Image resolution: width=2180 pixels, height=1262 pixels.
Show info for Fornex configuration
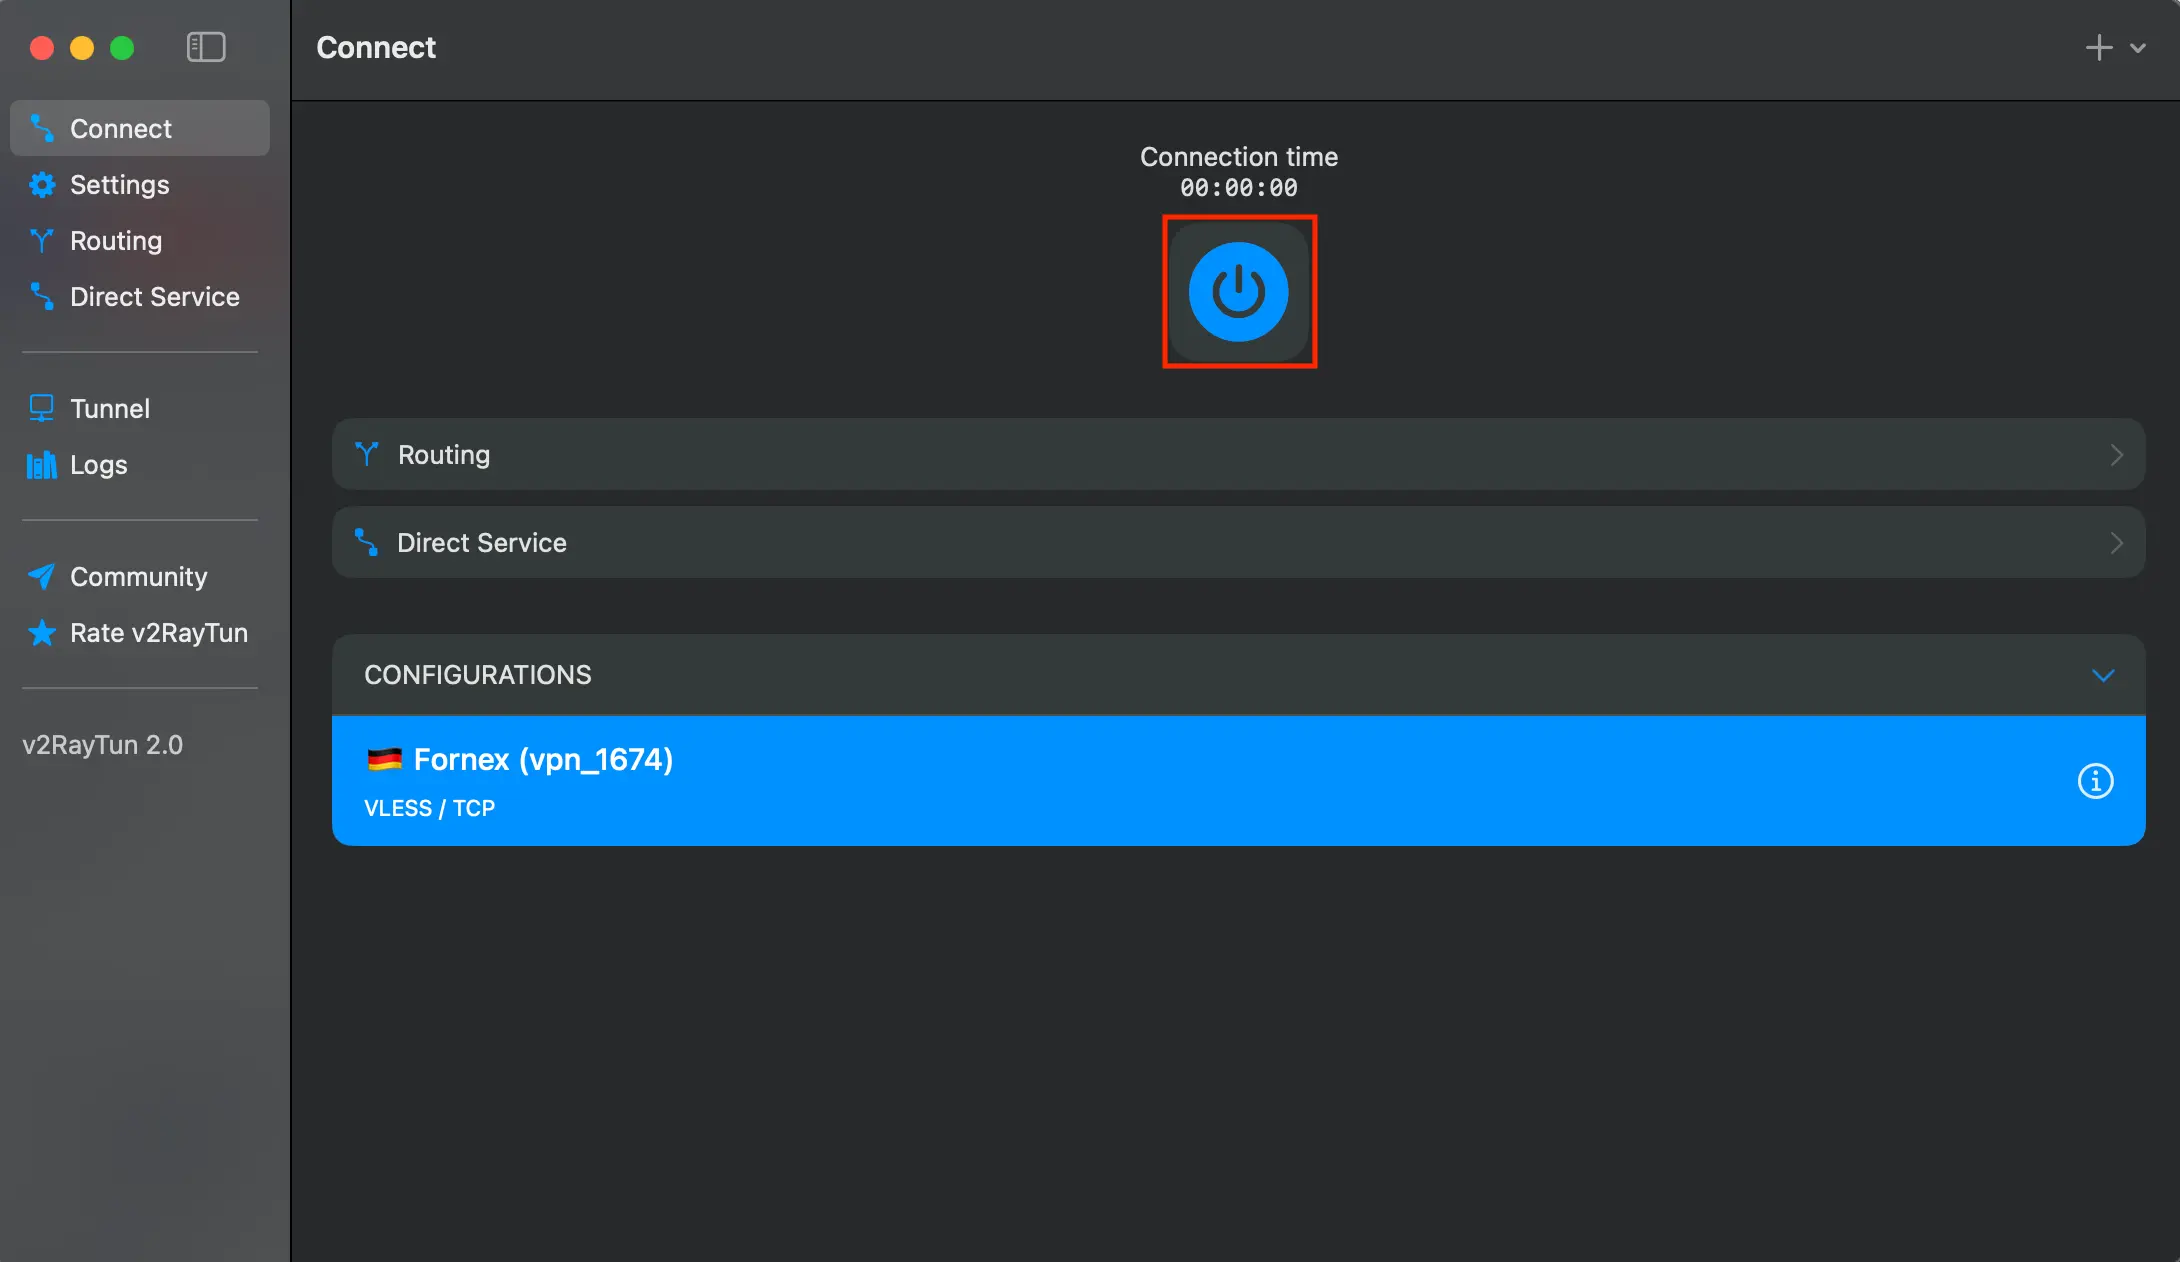2095,781
